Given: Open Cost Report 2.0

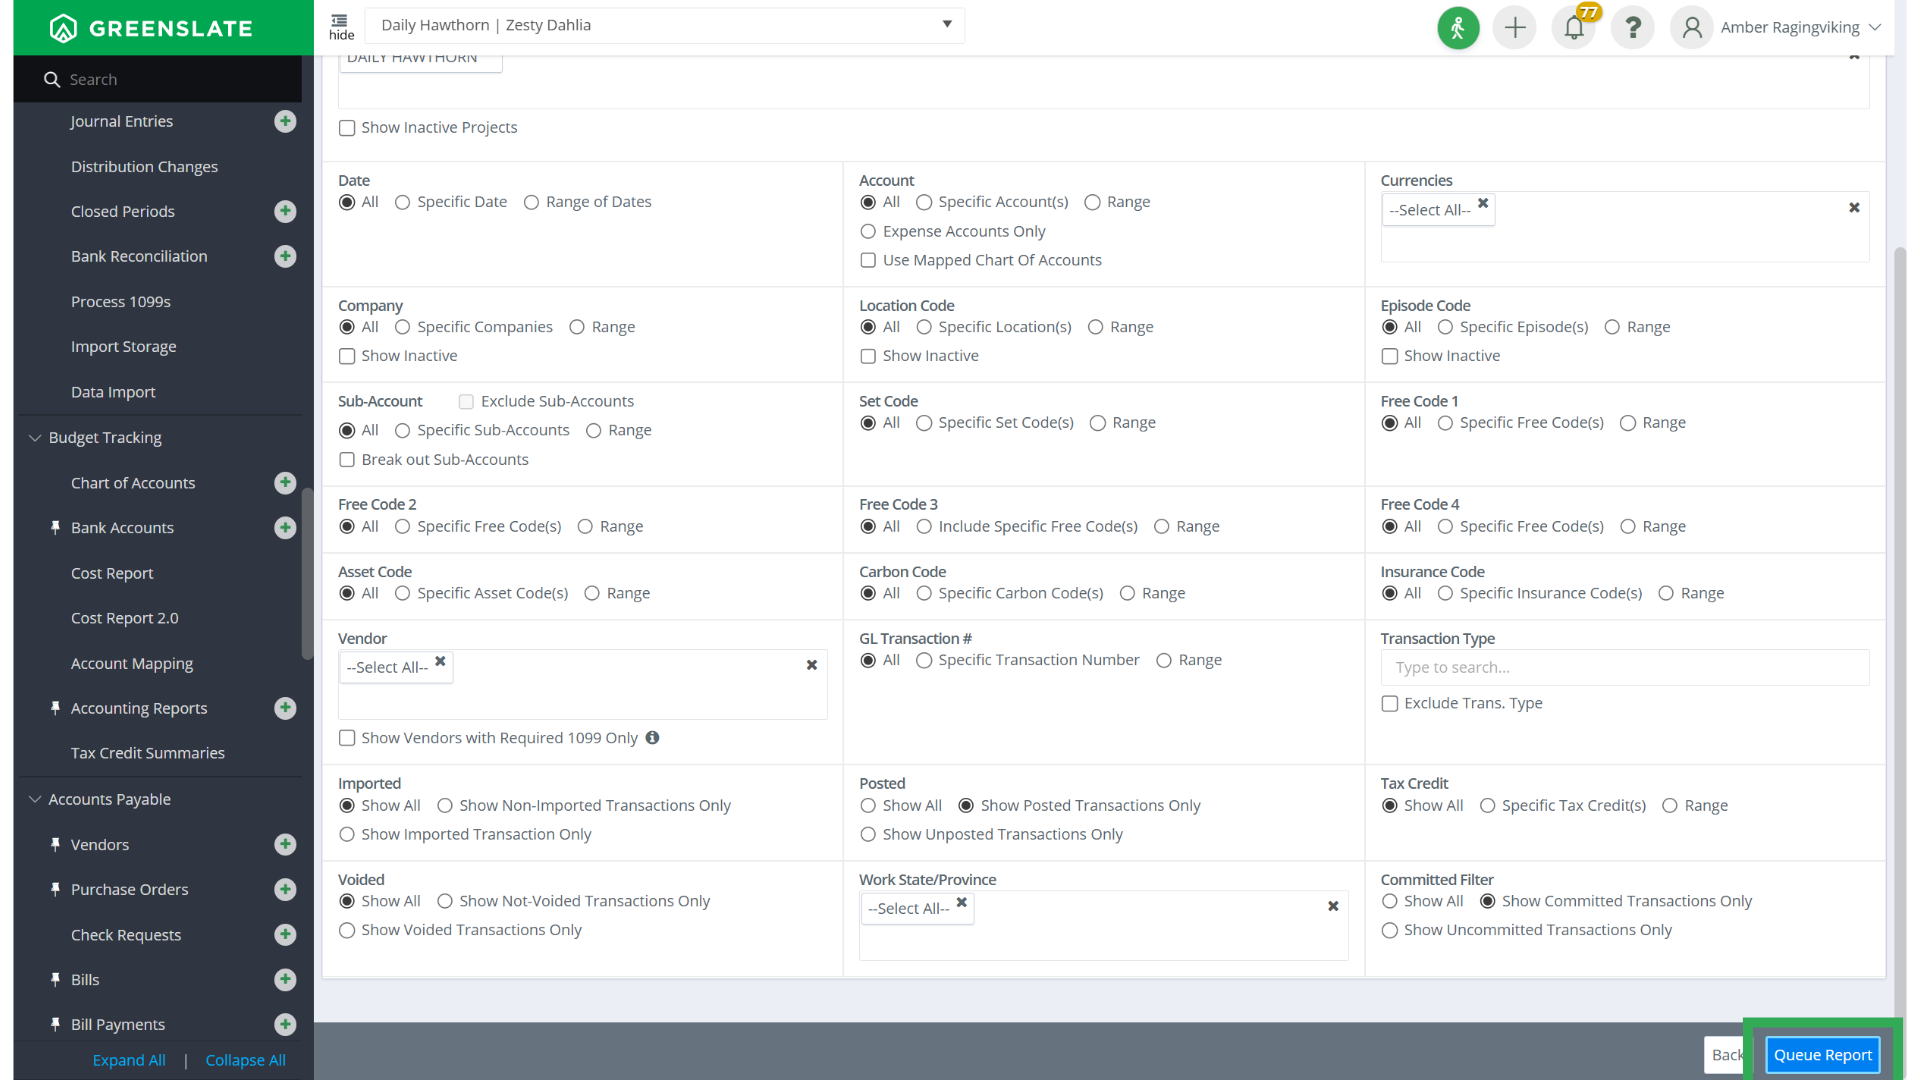Looking at the screenshot, I should click(125, 619).
